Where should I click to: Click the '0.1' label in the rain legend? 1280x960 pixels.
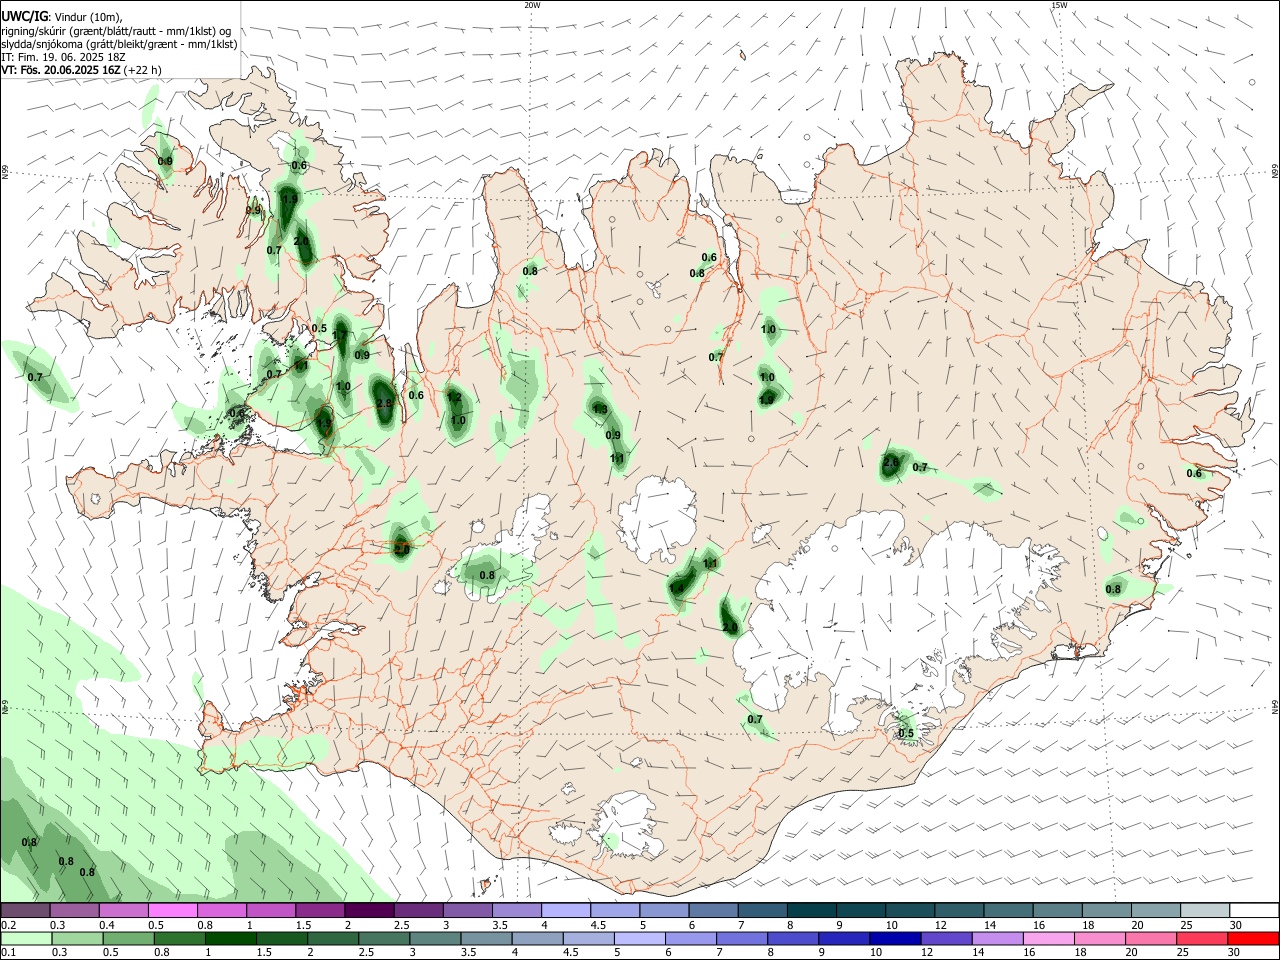pos(9,953)
